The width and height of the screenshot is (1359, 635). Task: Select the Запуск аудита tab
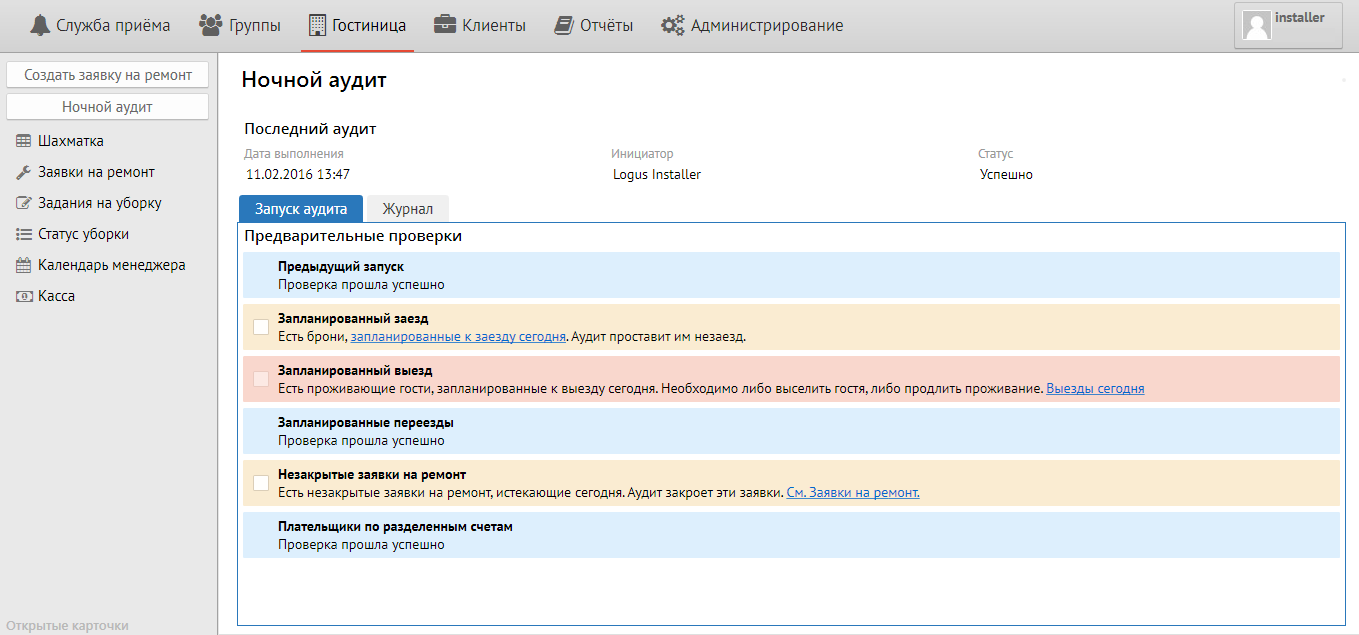point(301,209)
